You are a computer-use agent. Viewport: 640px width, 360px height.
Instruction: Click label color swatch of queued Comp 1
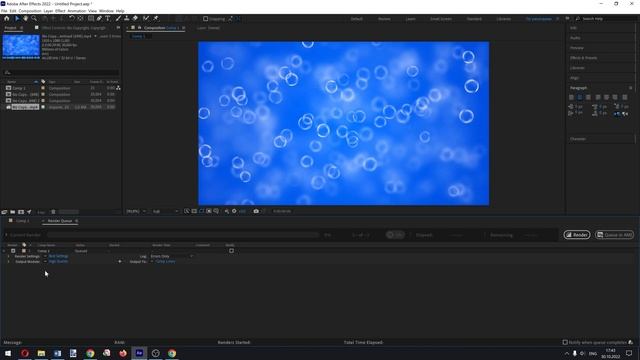pyautogui.click(x=24, y=251)
